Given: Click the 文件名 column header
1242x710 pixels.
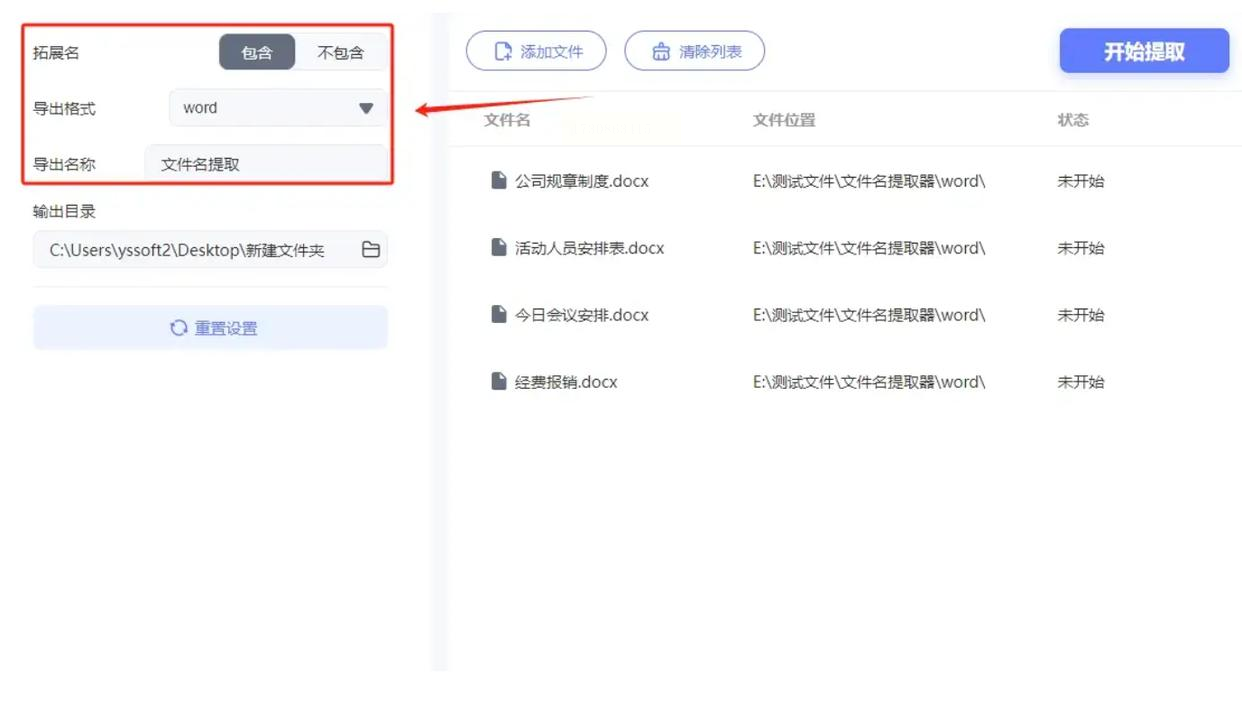Looking at the screenshot, I should tap(507, 120).
